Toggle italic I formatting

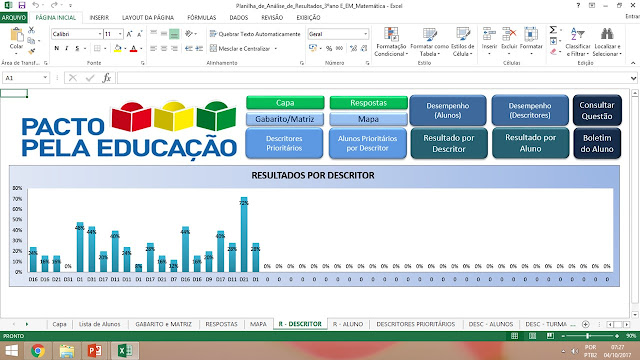tap(67, 48)
